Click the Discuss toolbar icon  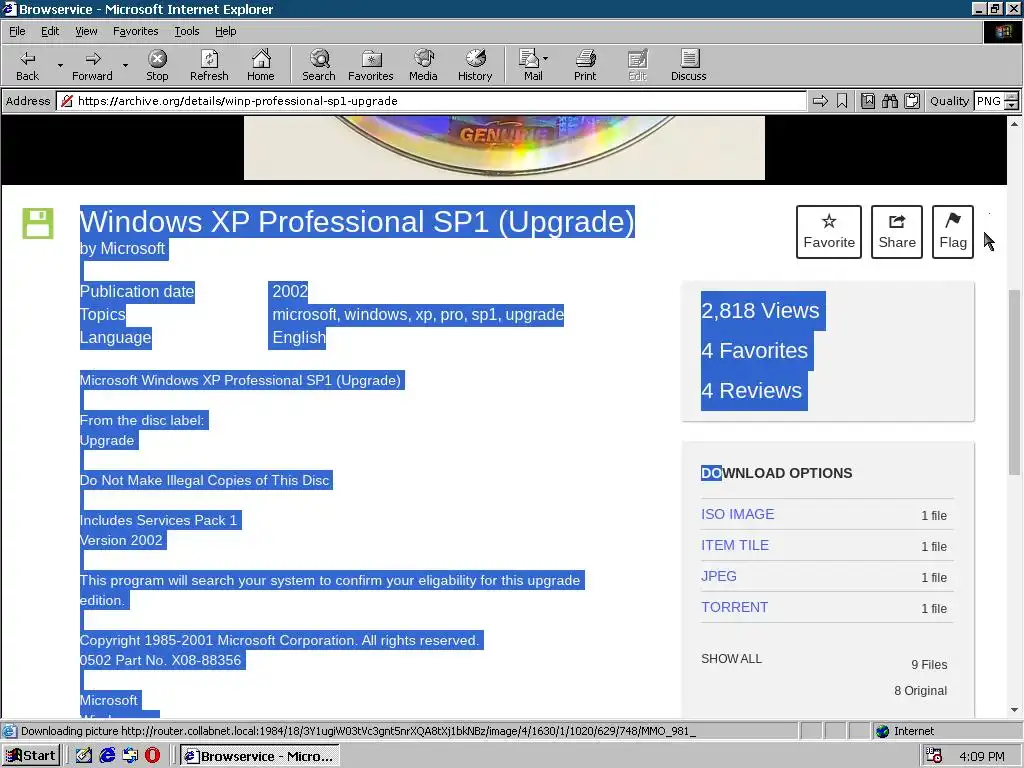click(x=688, y=65)
